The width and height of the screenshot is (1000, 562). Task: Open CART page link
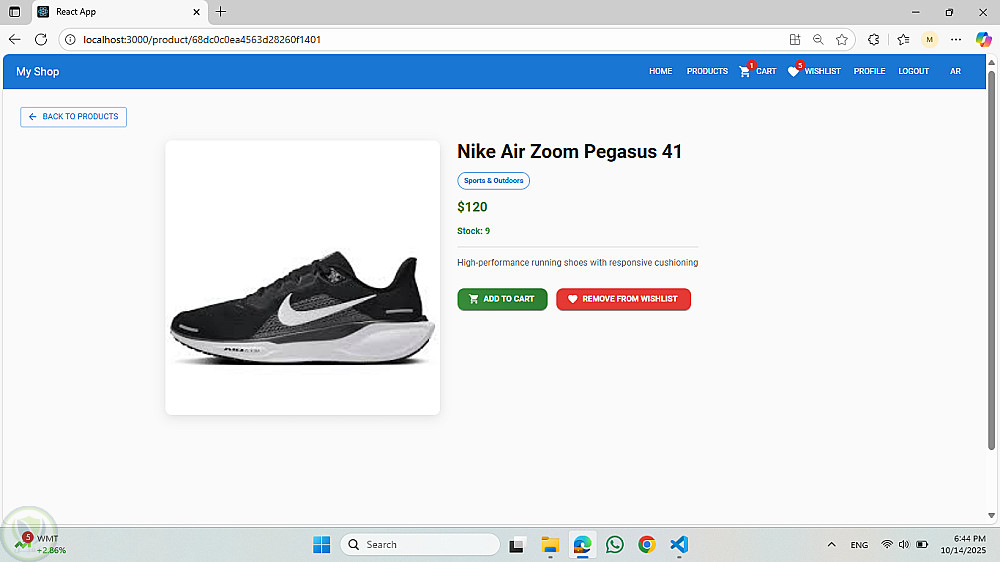tap(766, 71)
